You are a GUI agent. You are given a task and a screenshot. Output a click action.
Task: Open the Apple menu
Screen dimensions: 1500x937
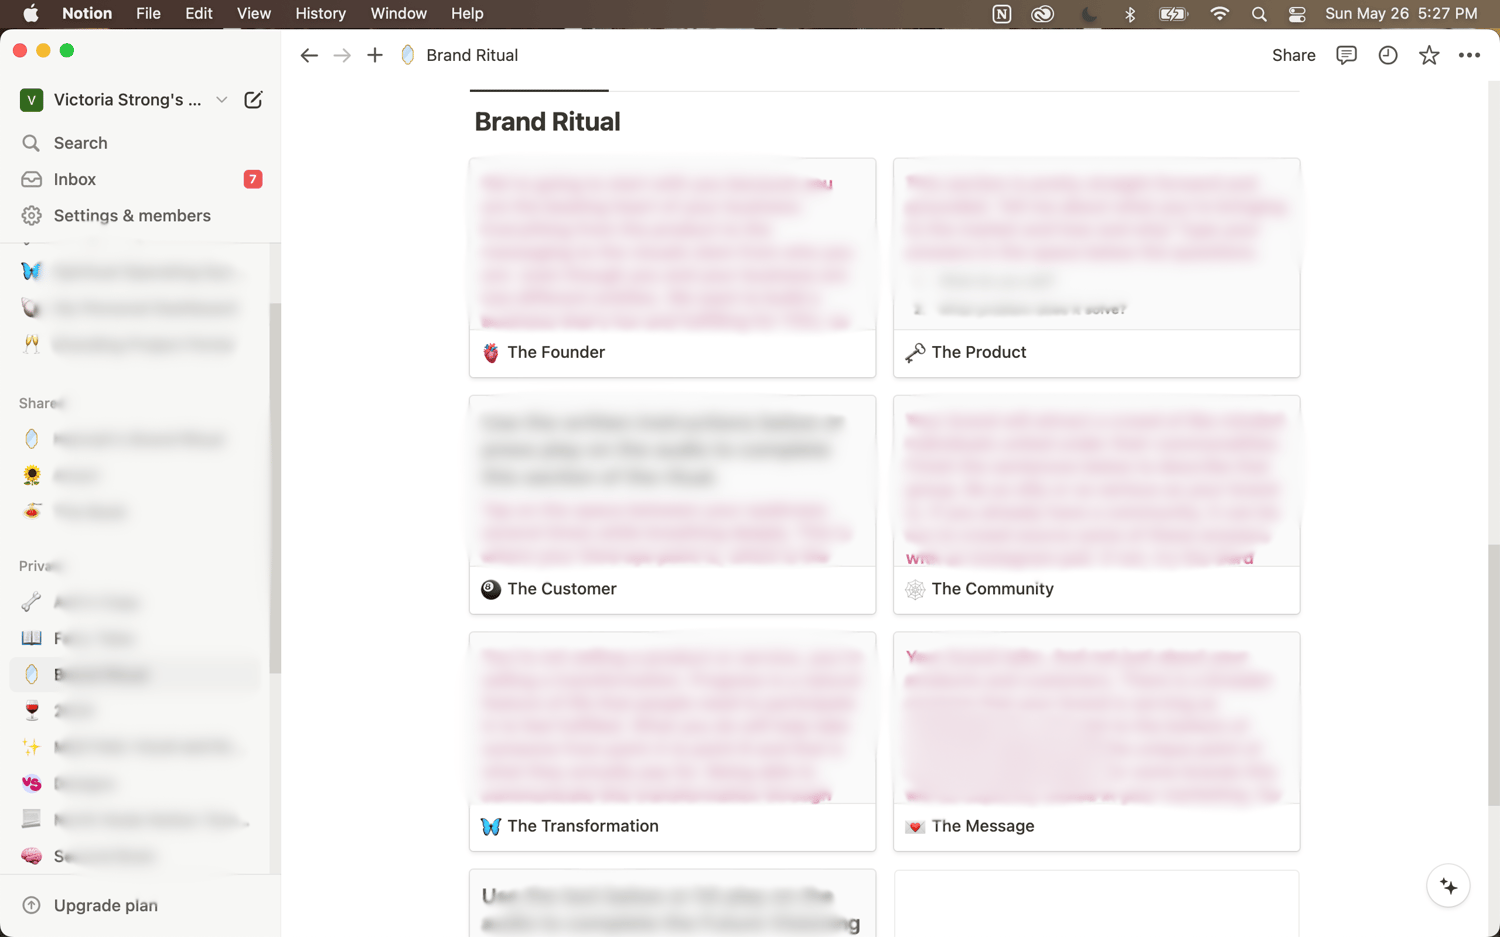pos(30,13)
